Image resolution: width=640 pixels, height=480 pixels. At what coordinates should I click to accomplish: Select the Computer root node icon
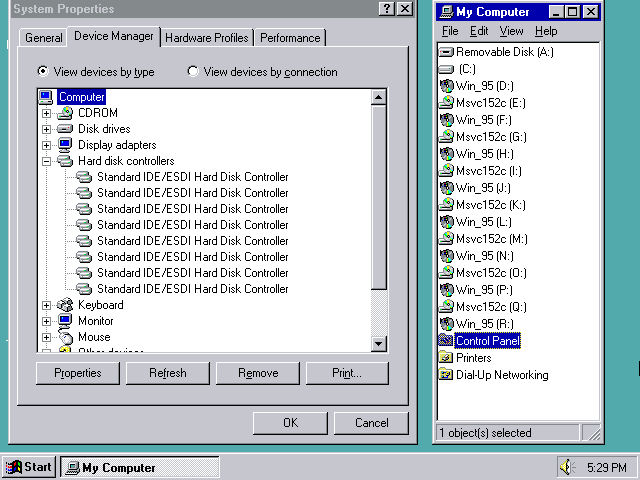(46, 97)
